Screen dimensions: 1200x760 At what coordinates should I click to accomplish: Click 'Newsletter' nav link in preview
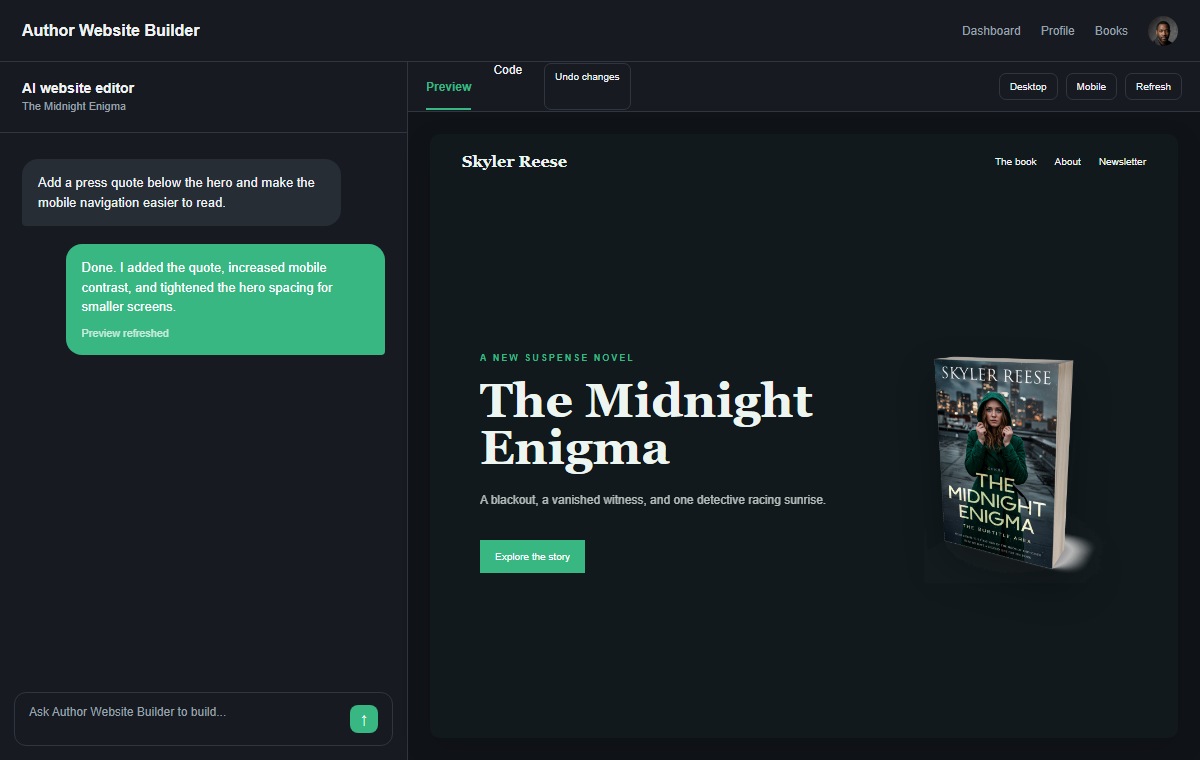1122,162
